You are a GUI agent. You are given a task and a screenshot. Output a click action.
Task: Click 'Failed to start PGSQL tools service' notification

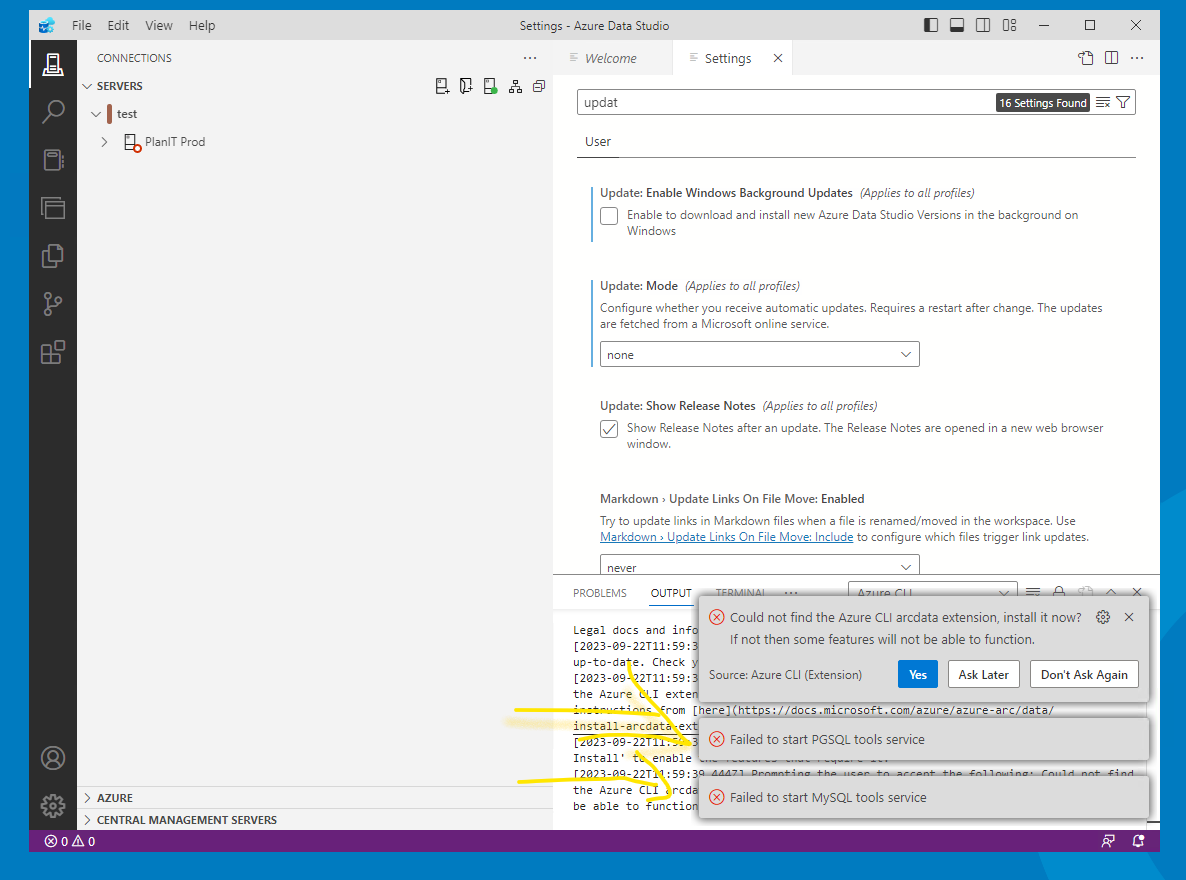924,739
